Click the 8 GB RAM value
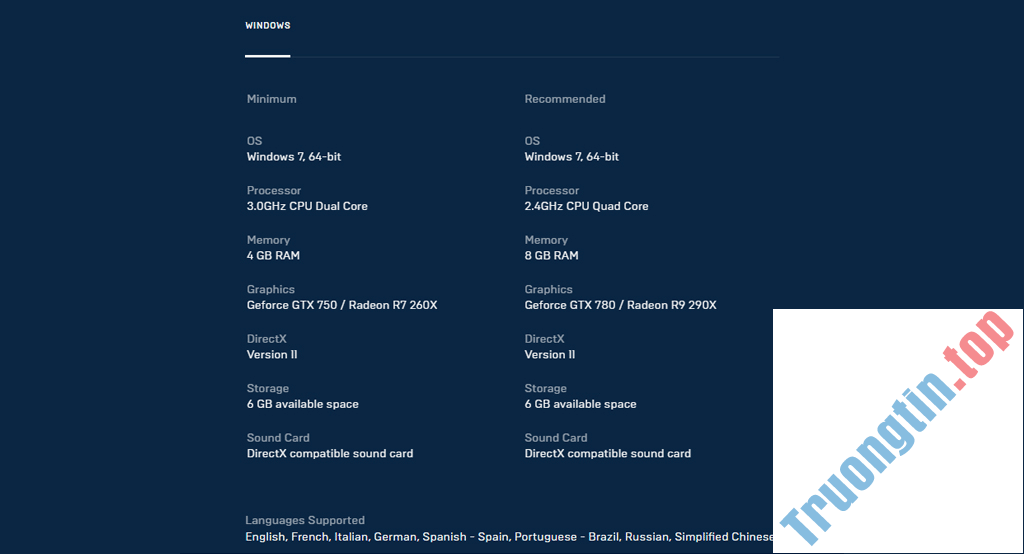This screenshot has height=554, width=1024. (x=551, y=256)
